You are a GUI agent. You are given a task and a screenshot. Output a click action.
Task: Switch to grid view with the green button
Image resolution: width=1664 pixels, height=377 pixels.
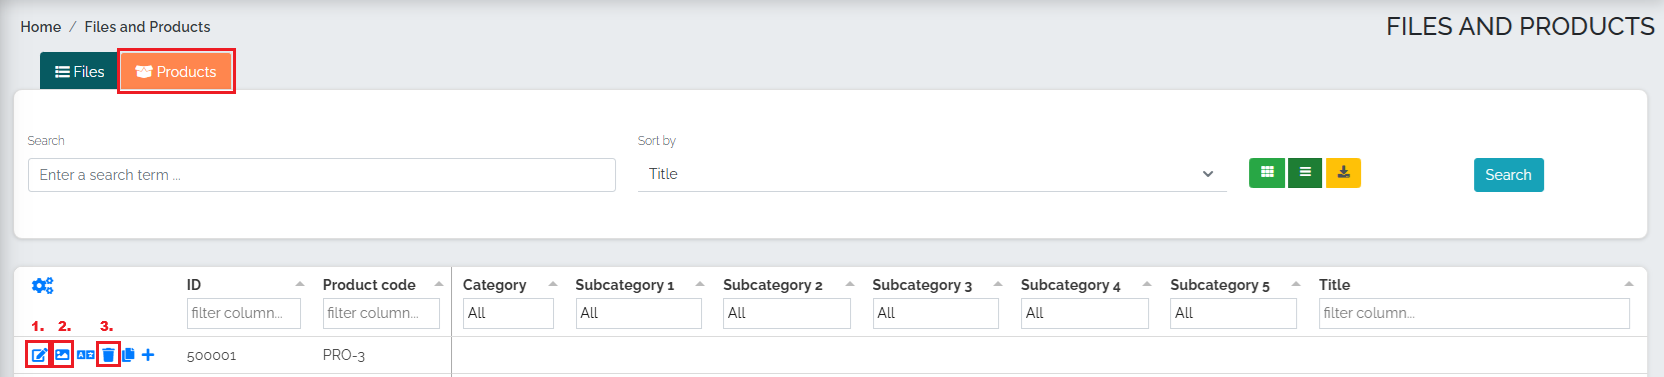pyautogui.click(x=1267, y=173)
